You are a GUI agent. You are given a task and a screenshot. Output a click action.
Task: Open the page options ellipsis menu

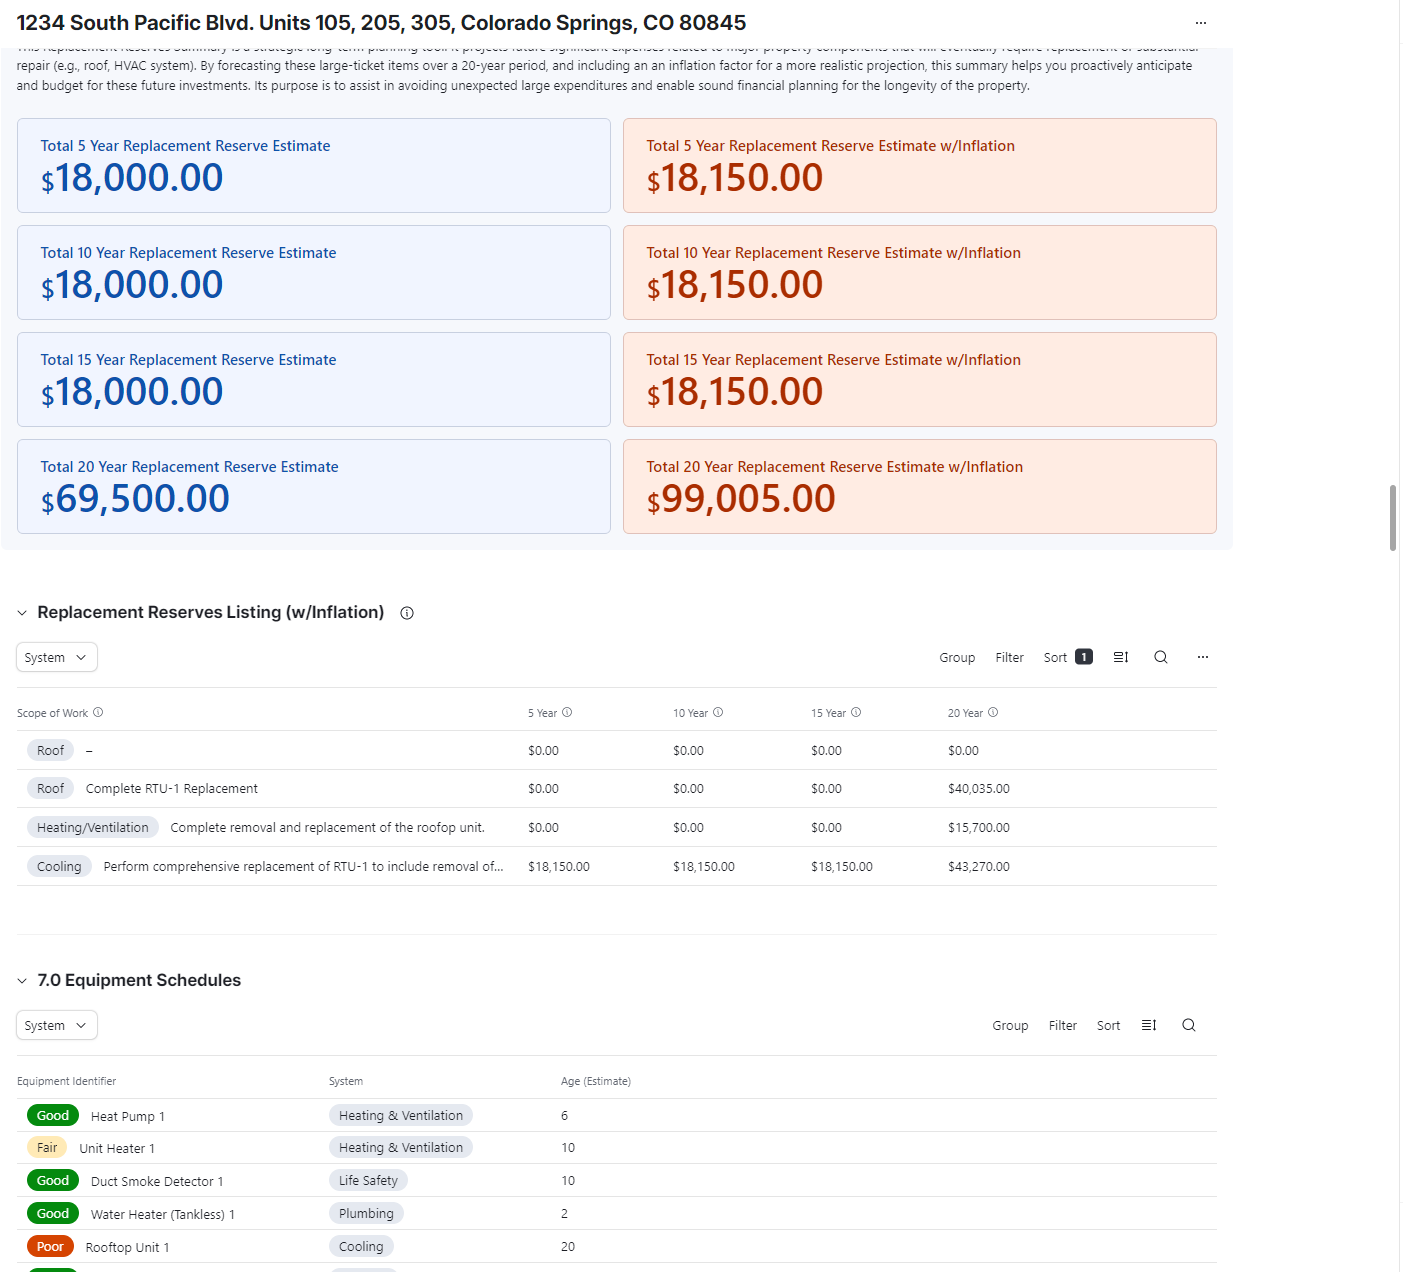[x=1200, y=23]
